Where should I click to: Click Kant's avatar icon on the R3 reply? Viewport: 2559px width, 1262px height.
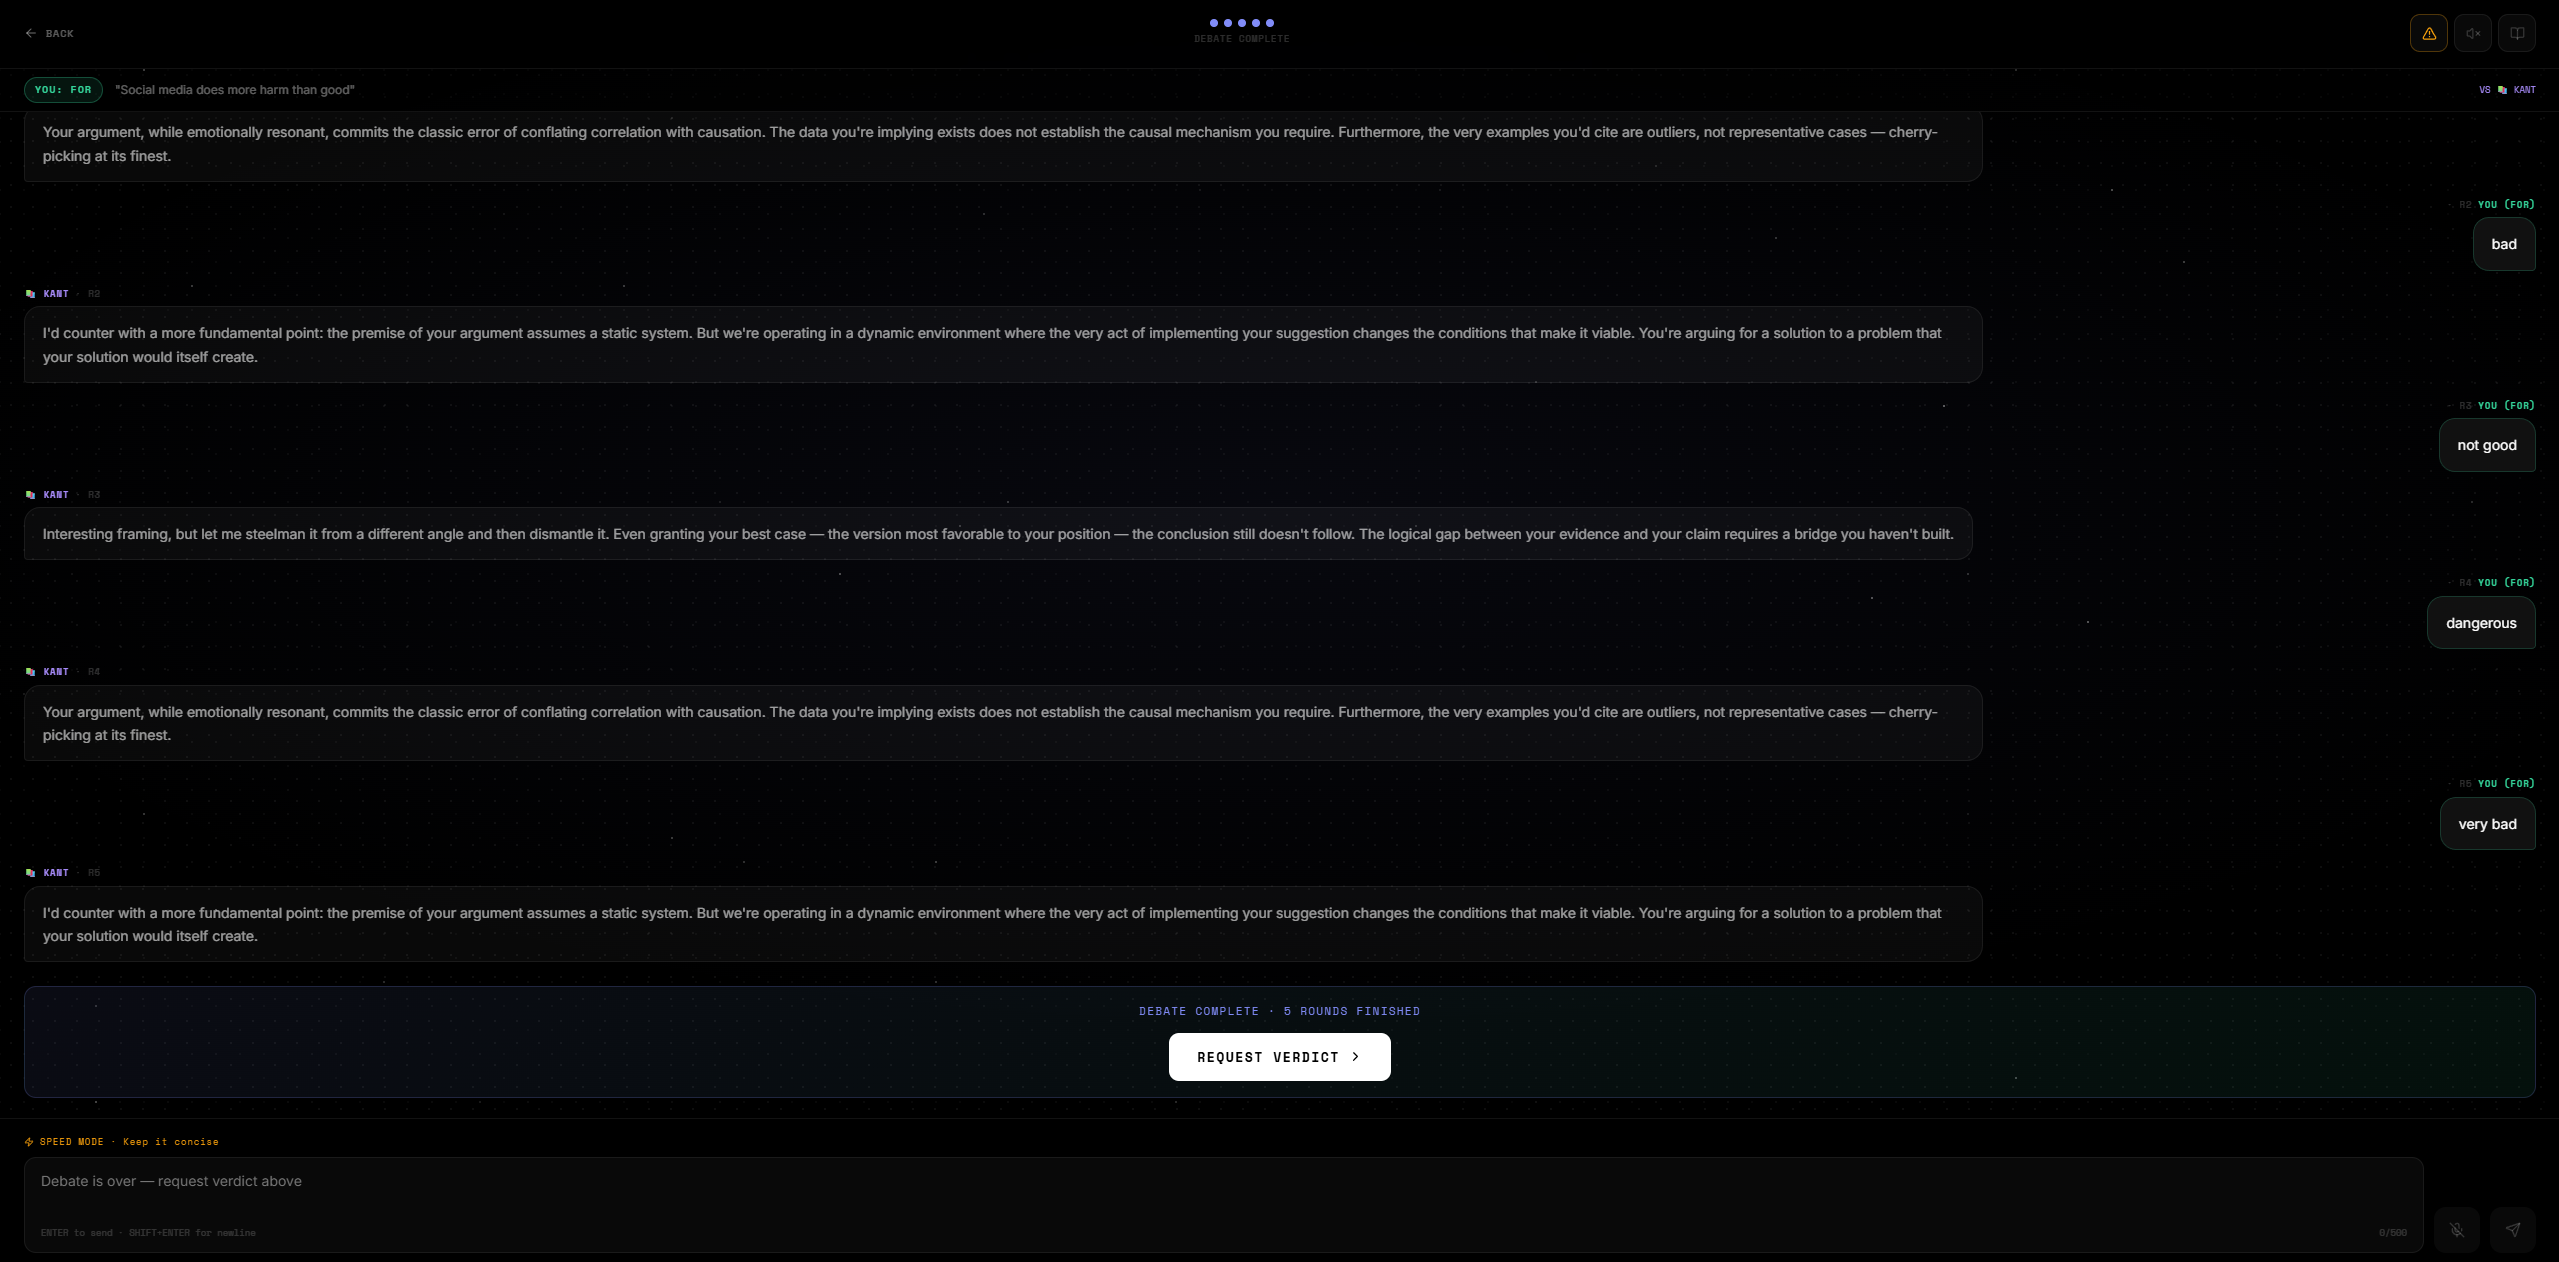pos(30,495)
